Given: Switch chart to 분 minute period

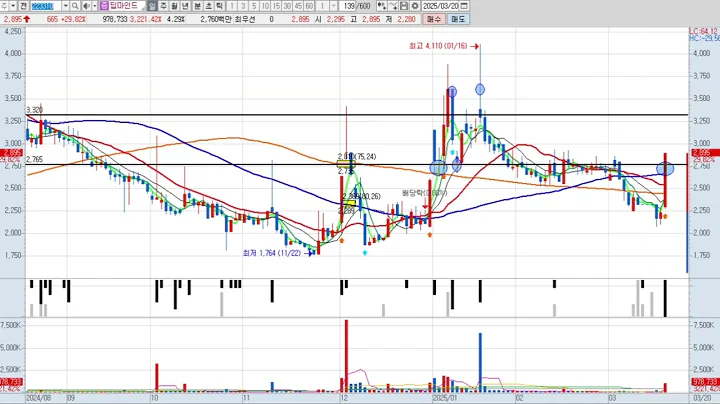Looking at the screenshot, I should coord(197,6).
